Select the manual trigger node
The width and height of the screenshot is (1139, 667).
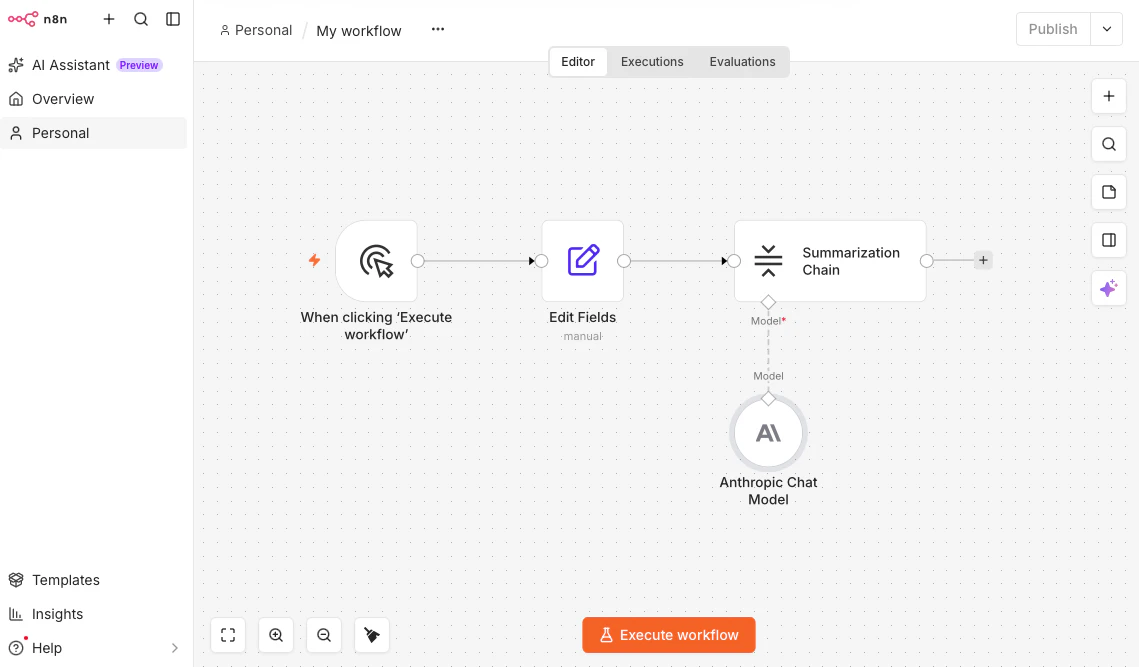click(x=376, y=261)
